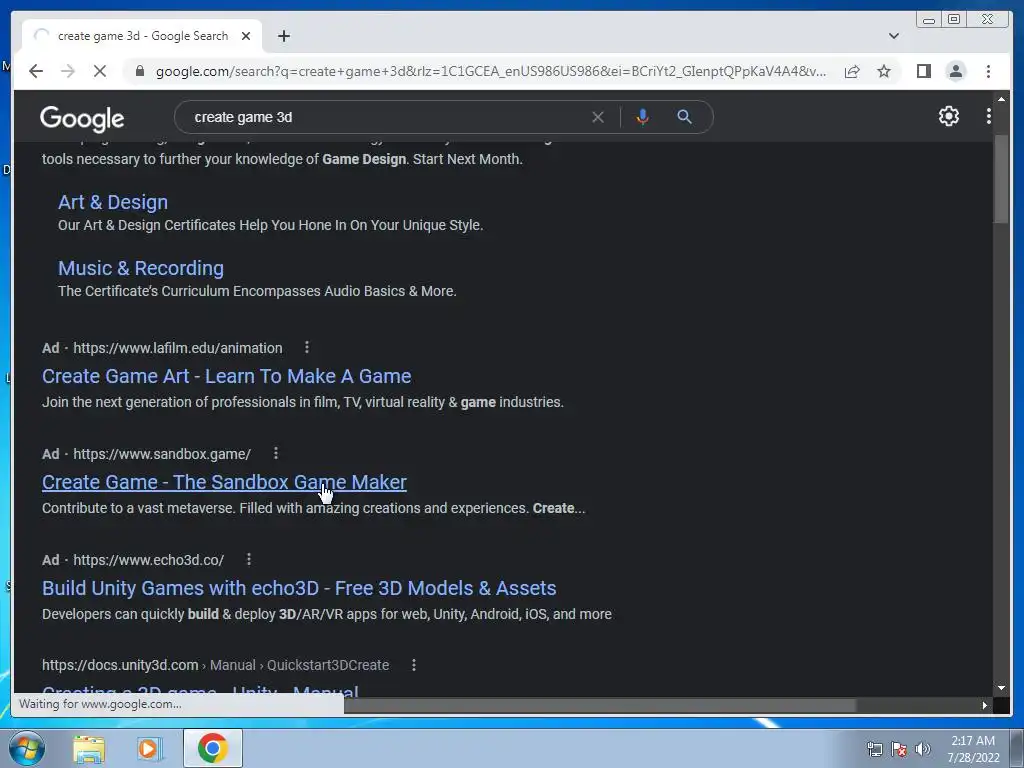
Task: Open options for the echo3d.co ad
Action: [x=248, y=560]
